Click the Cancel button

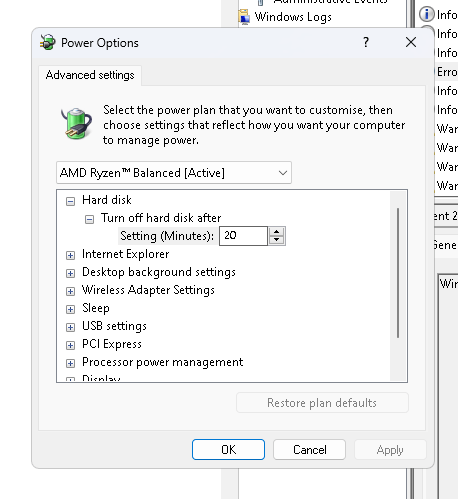click(309, 450)
